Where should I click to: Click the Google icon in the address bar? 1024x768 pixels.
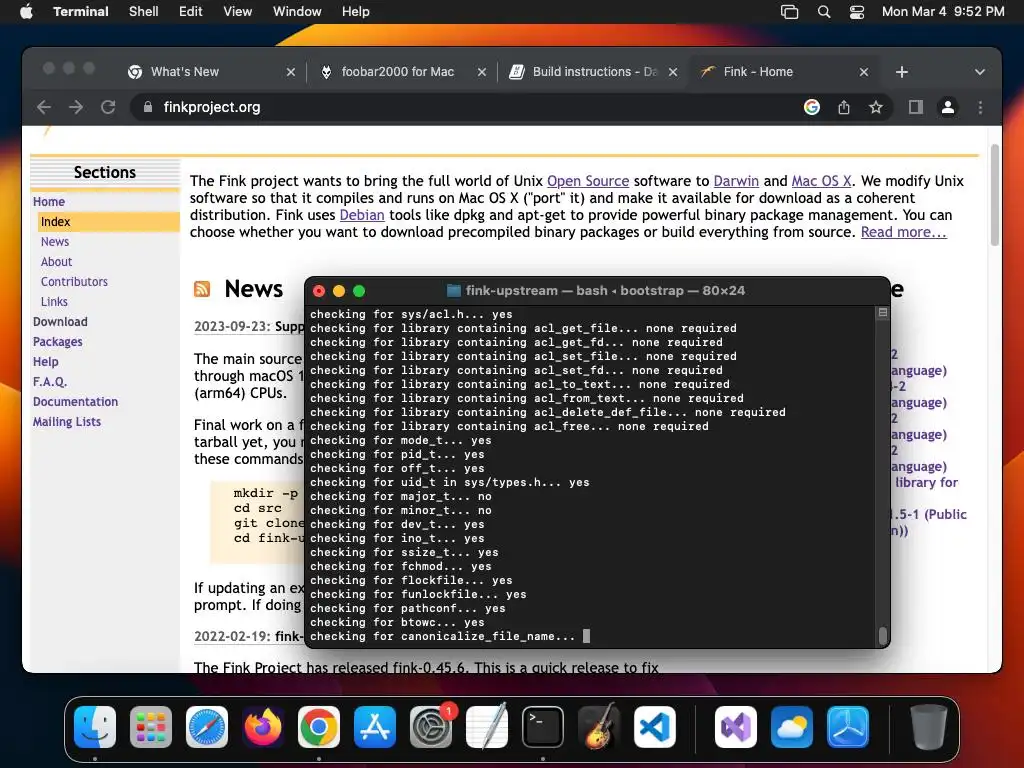click(x=811, y=107)
